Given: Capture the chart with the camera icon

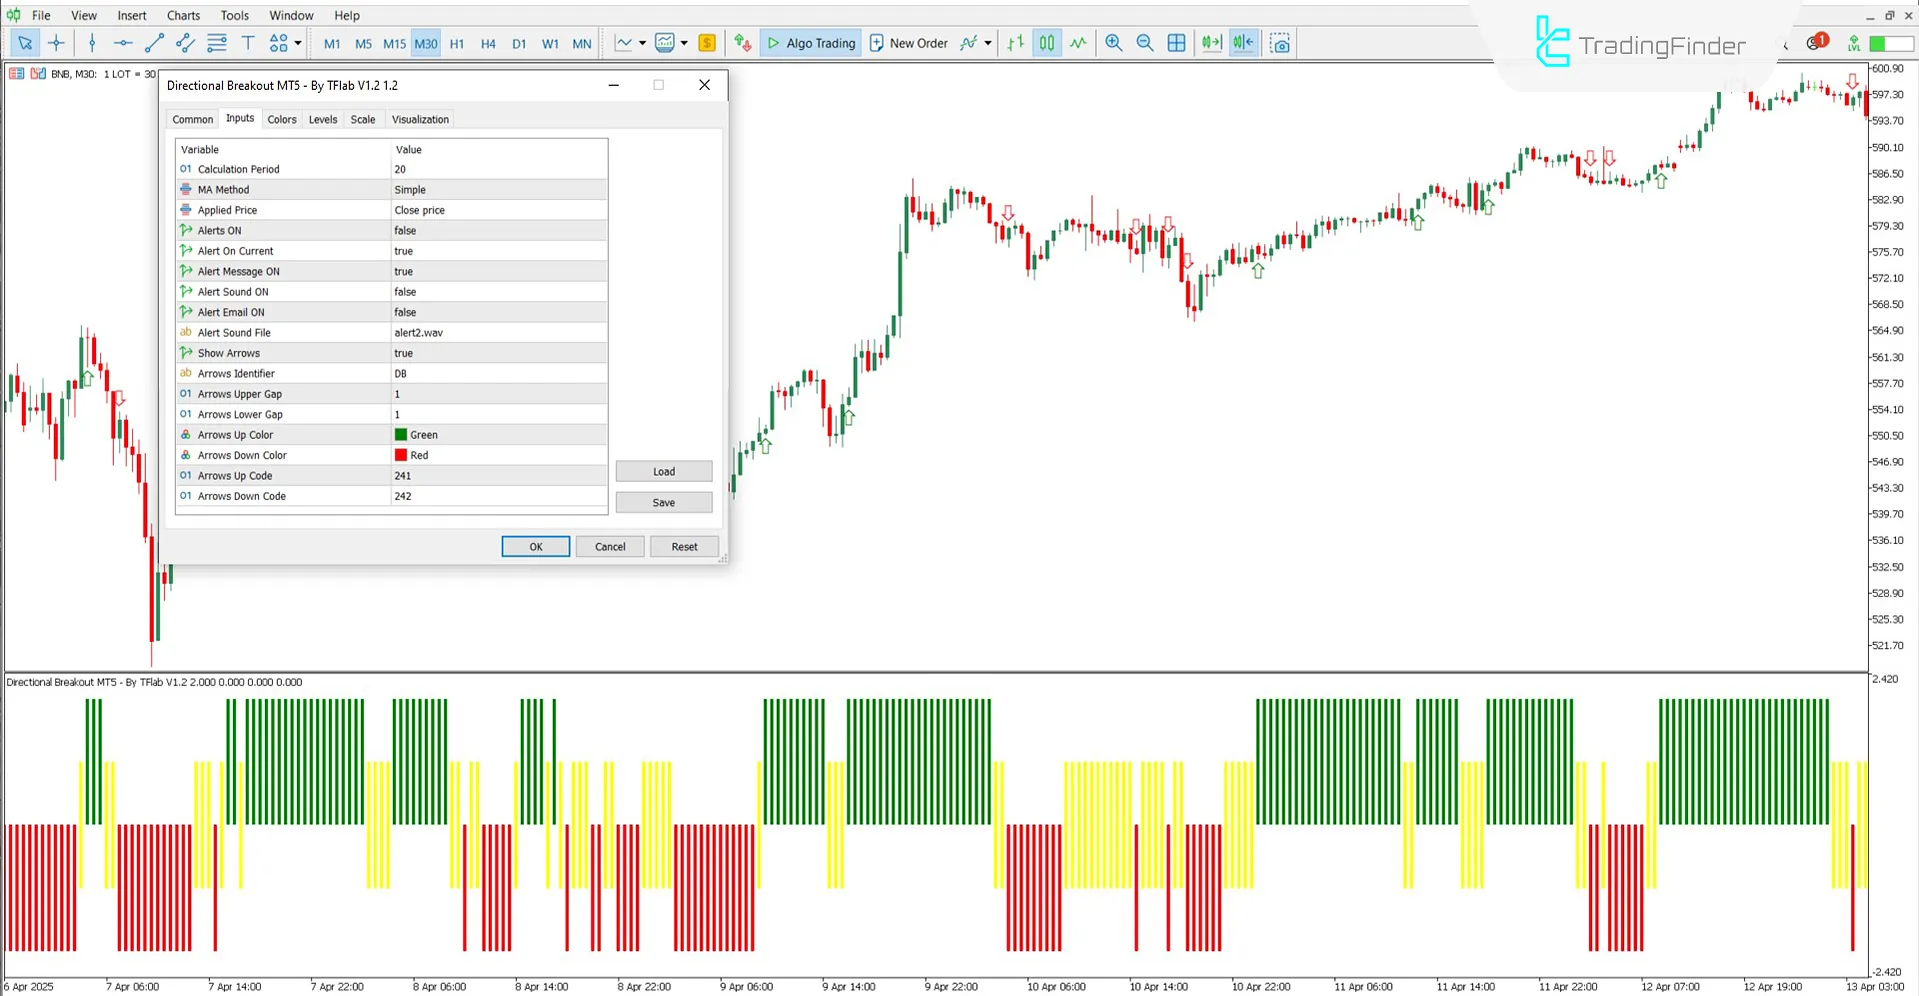Looking at the screenshot, I should tap(1280, 43).
